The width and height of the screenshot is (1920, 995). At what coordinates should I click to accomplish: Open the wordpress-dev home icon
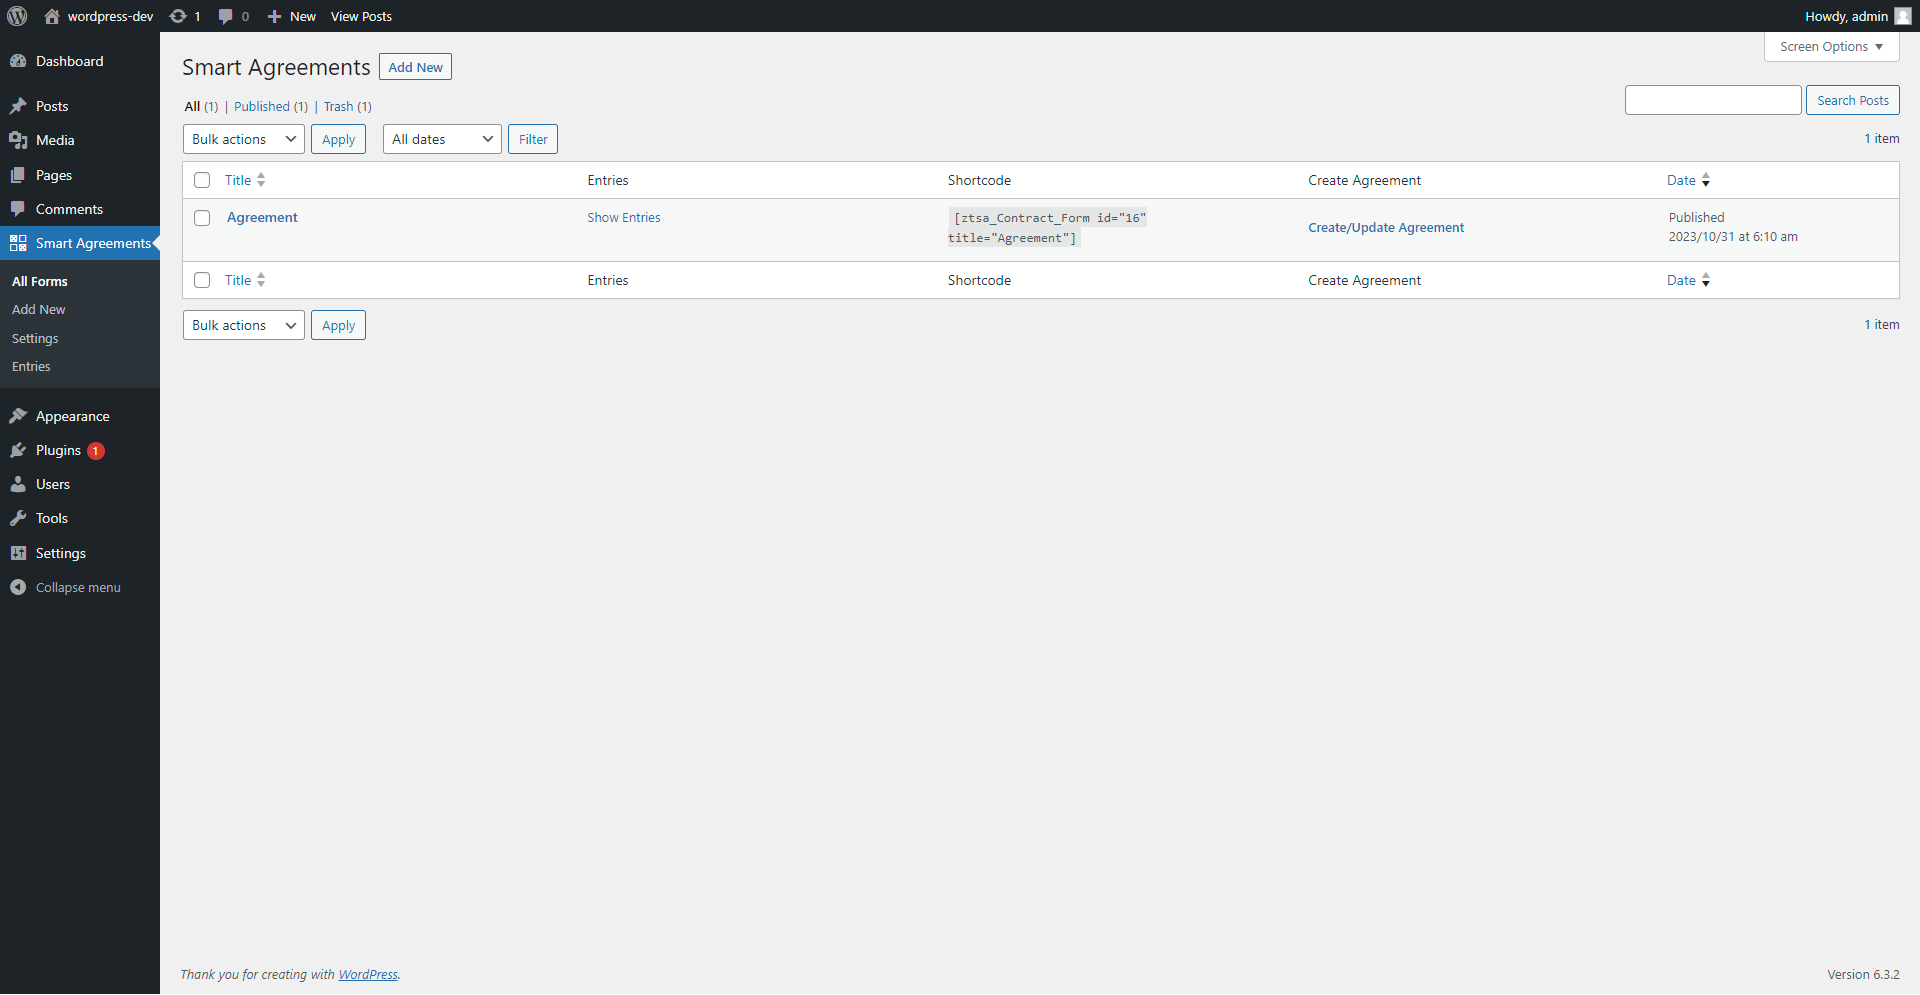coord(52,16)
